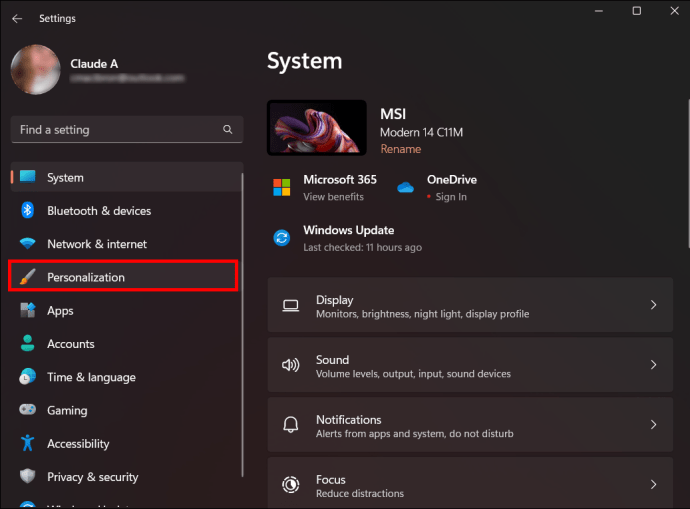Screen dimensions: 690x509
Task: Open Network & internet settings
Action: point(127,244)
